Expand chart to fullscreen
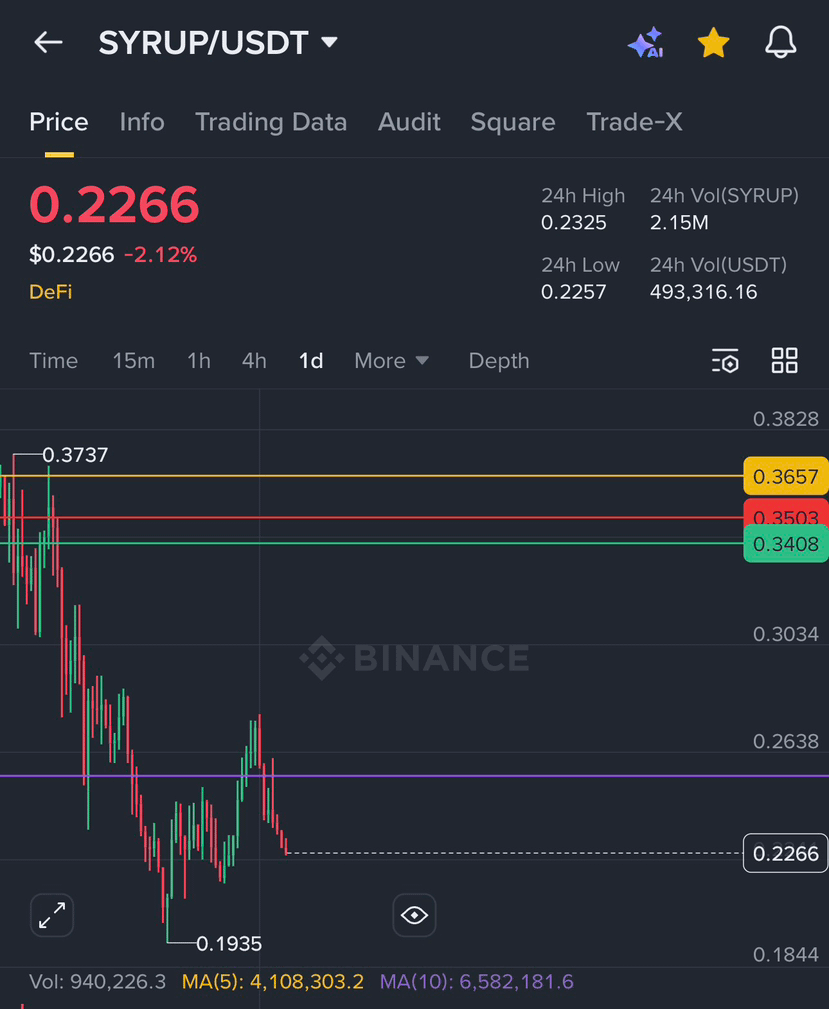The height and width of the screenshot is (1009, 829). coord(52,915)
